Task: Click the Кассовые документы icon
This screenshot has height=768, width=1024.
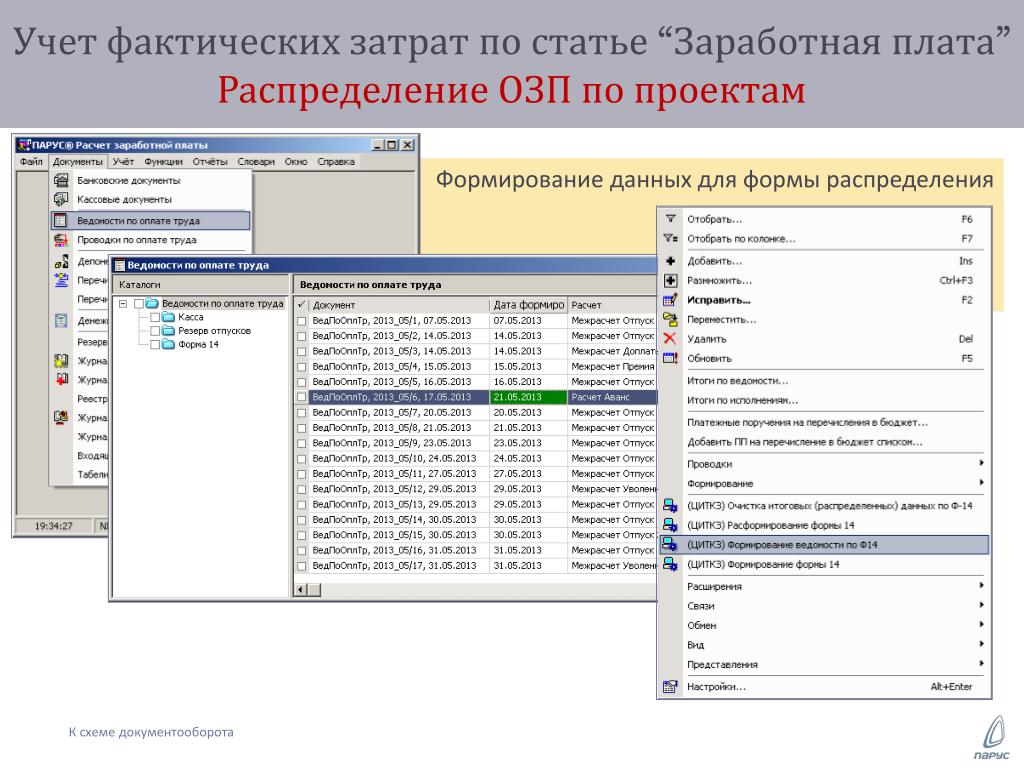Action: (x=61, y=199)
